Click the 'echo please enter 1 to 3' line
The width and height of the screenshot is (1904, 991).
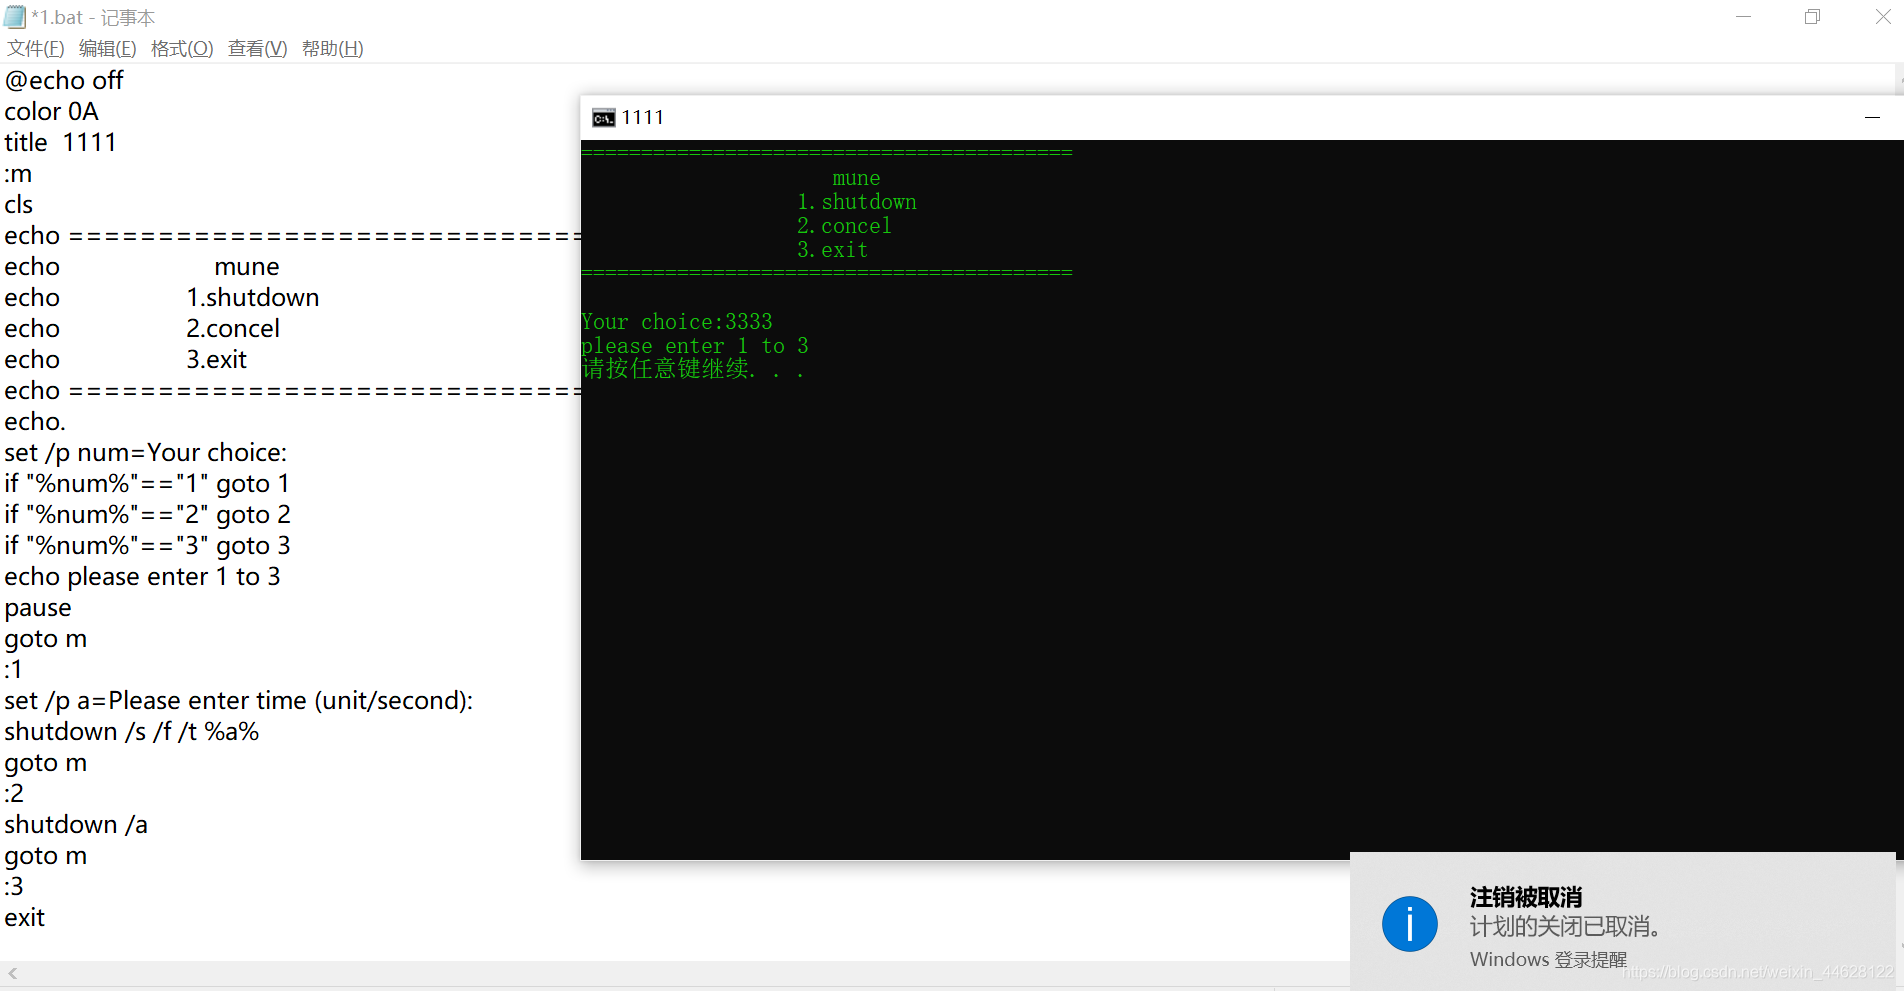[142, 576]
